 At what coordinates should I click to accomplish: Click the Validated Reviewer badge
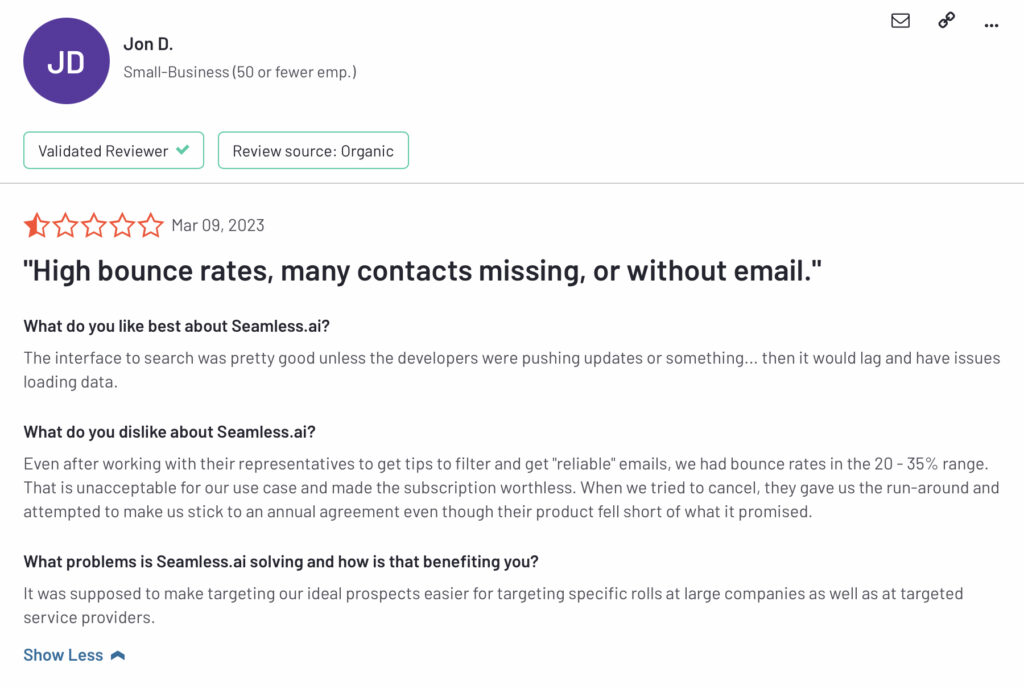tap(114, 150)
